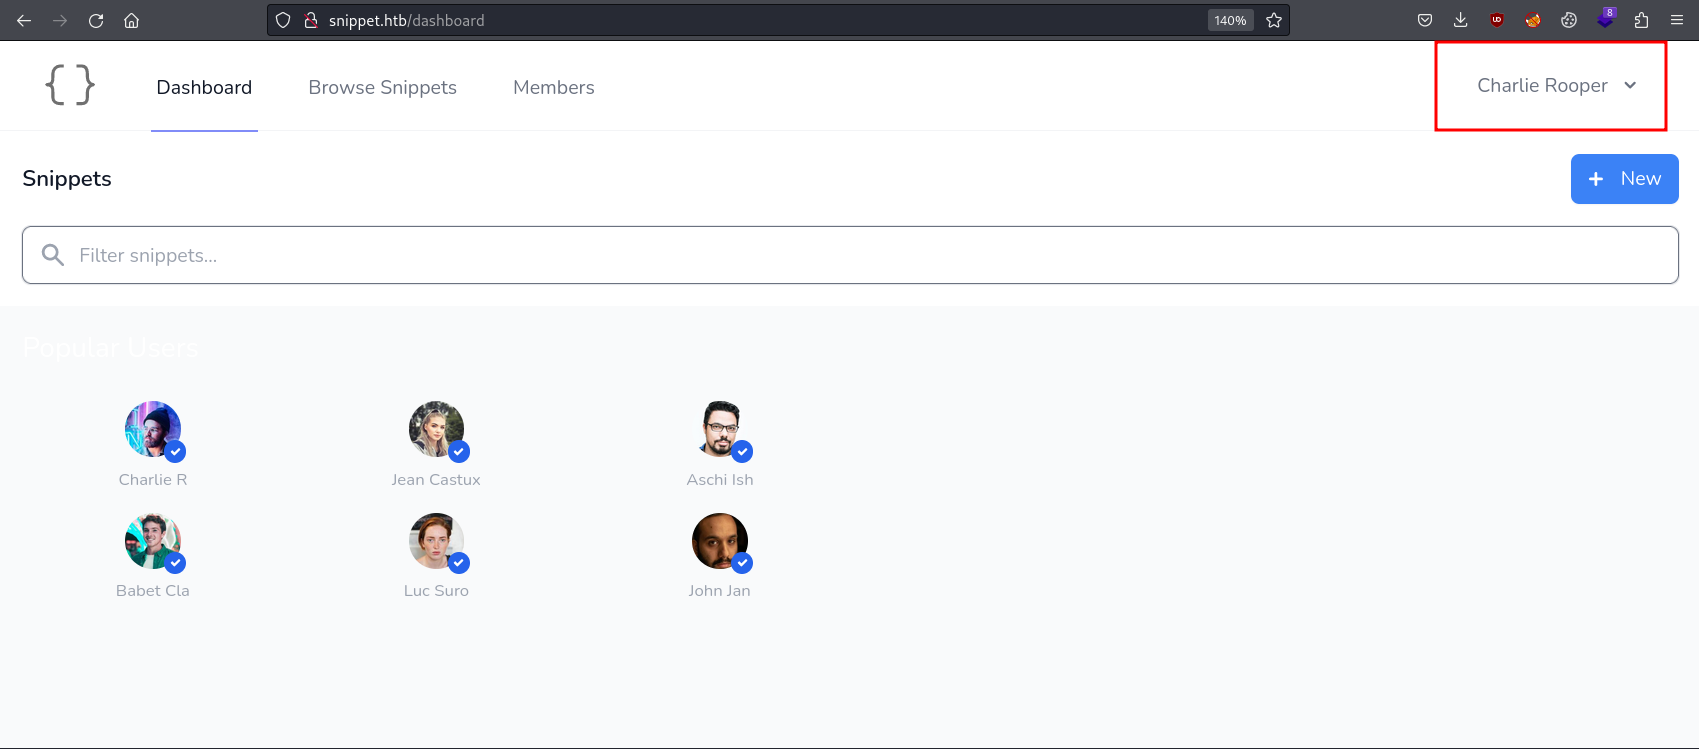The height and width of the screenshot is (749, 1699).
Task: Open the extensions puzzle piece icon
Action: point(1641,20)
